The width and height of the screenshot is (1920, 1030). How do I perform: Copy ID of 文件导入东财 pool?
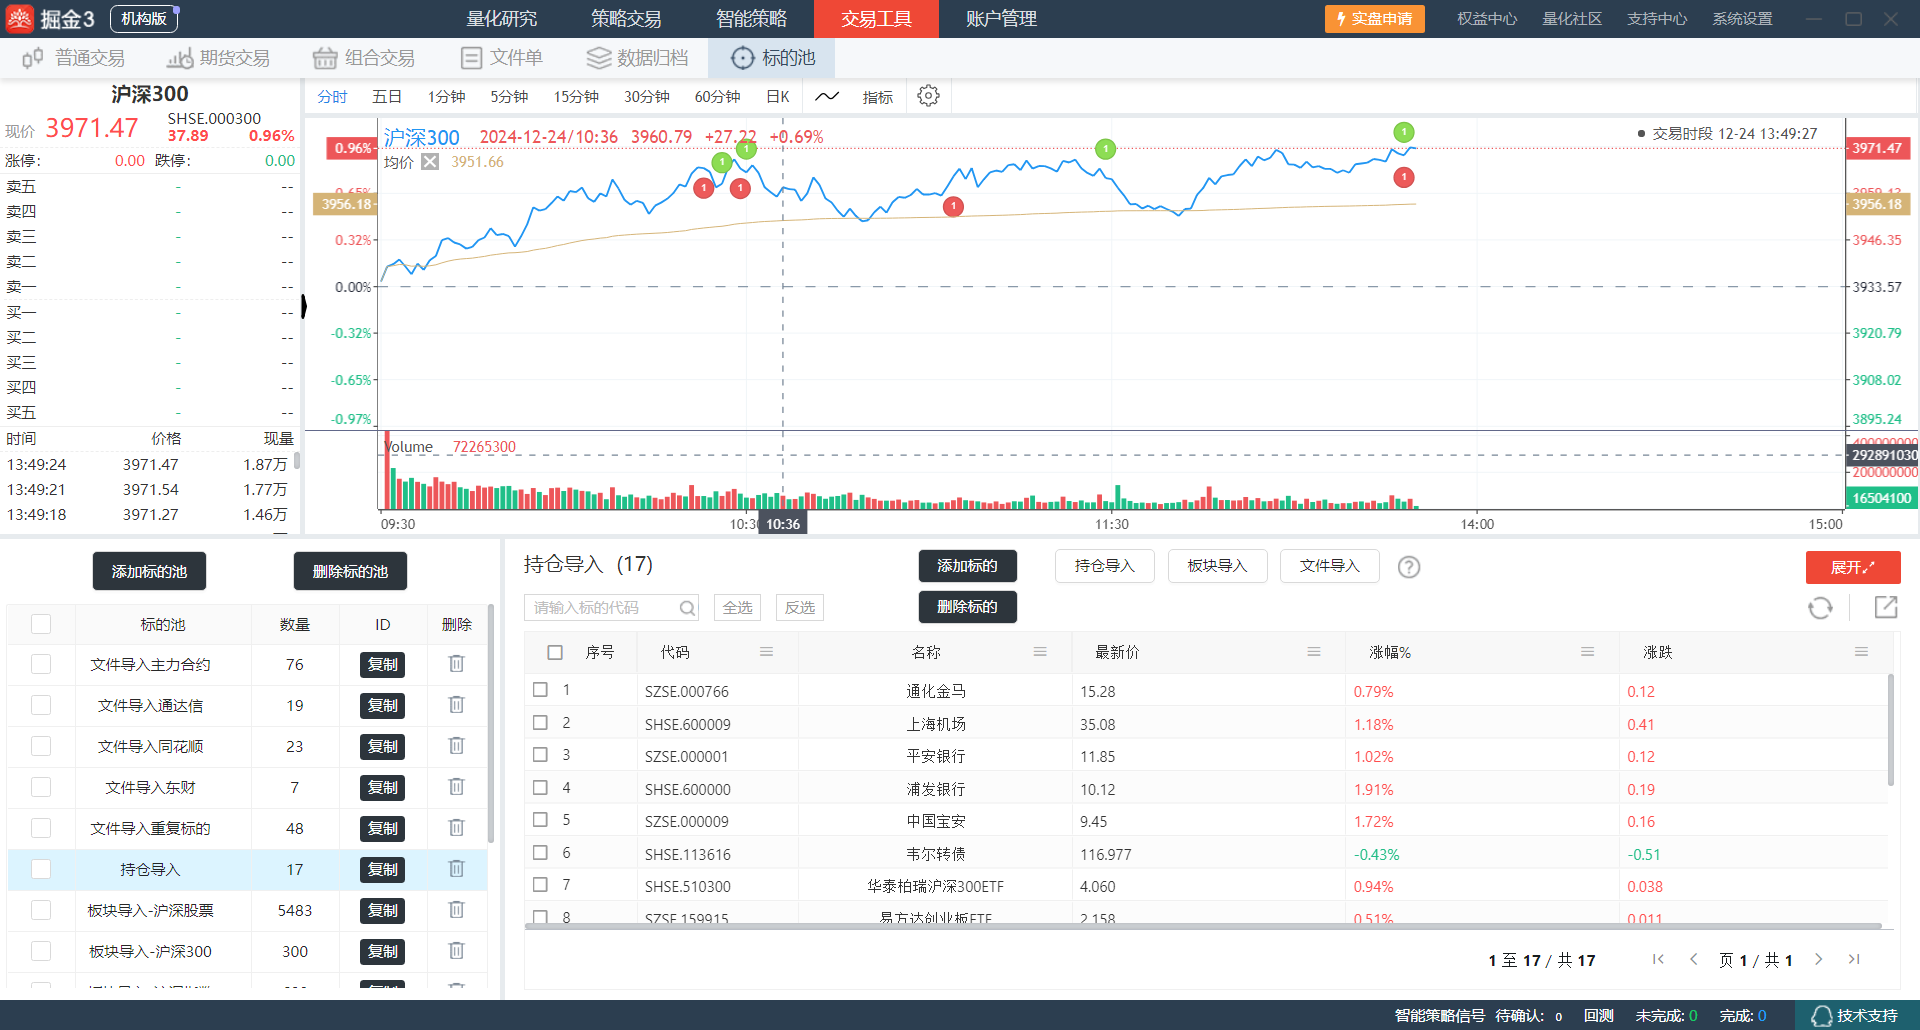click(382, 787)
